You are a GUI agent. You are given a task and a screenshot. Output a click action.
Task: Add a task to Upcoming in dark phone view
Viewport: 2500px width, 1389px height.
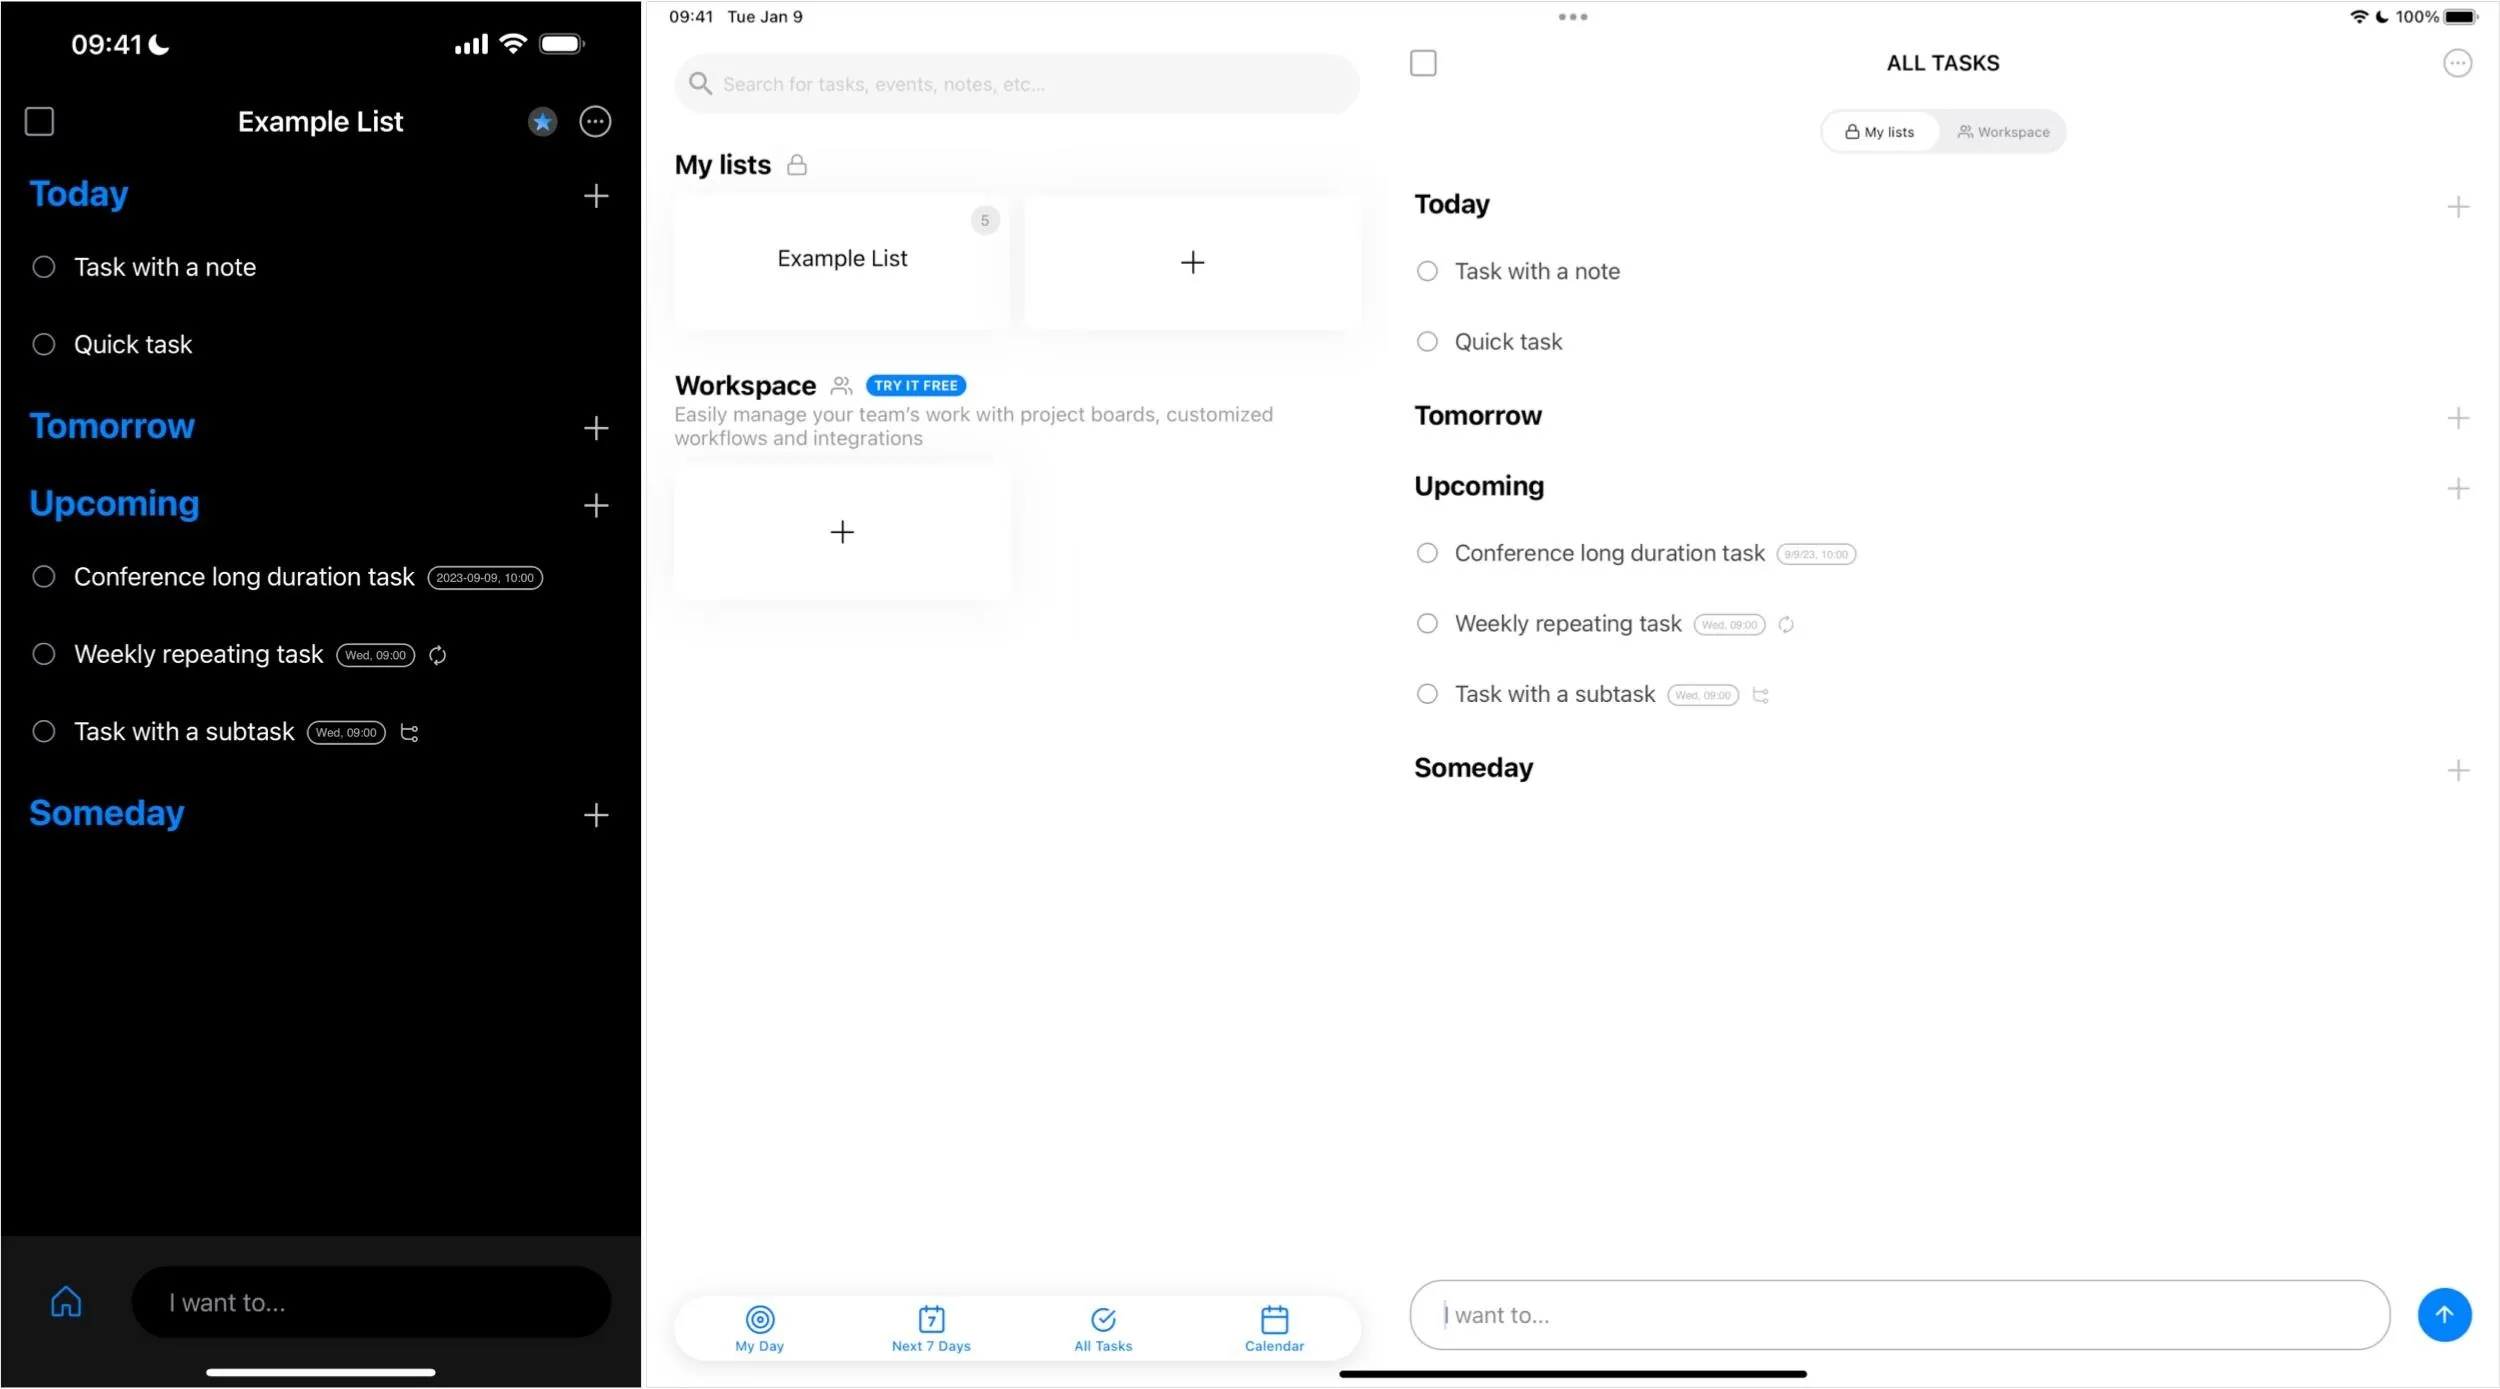596,506
